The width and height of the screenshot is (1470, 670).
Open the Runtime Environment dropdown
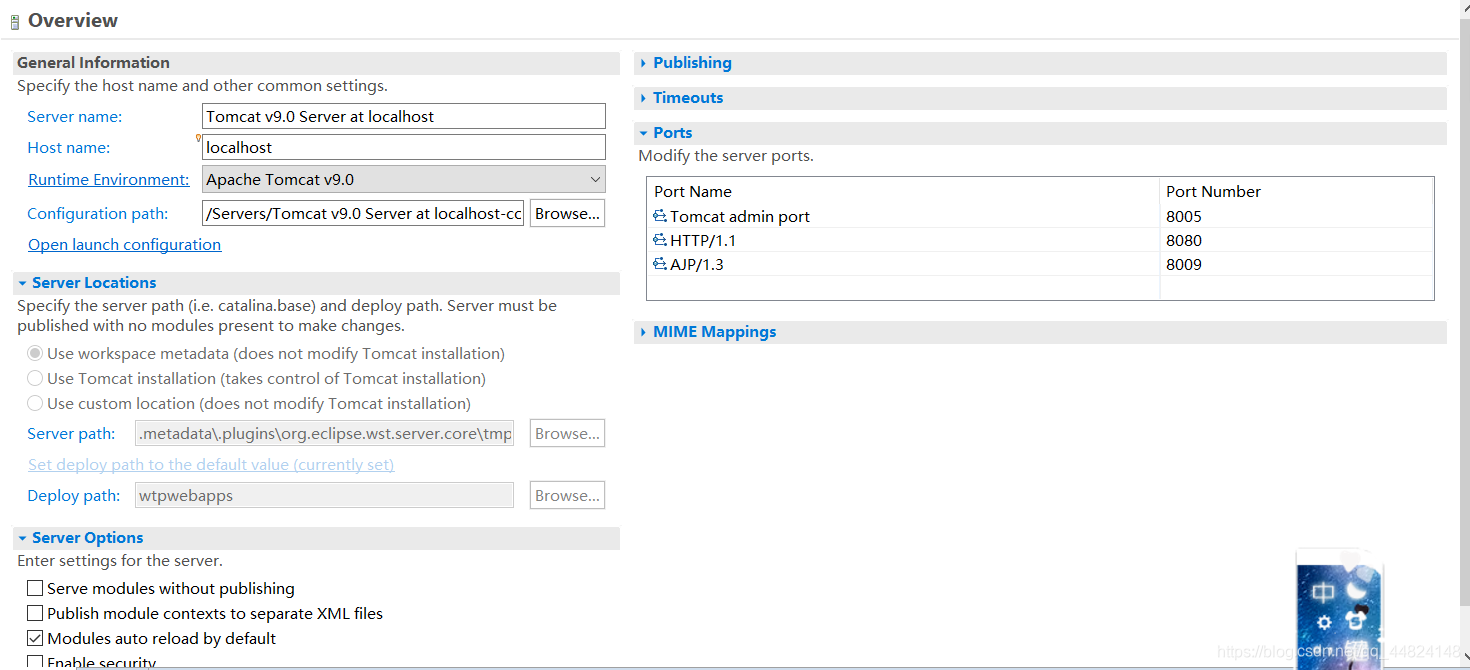tap(592, 178)
